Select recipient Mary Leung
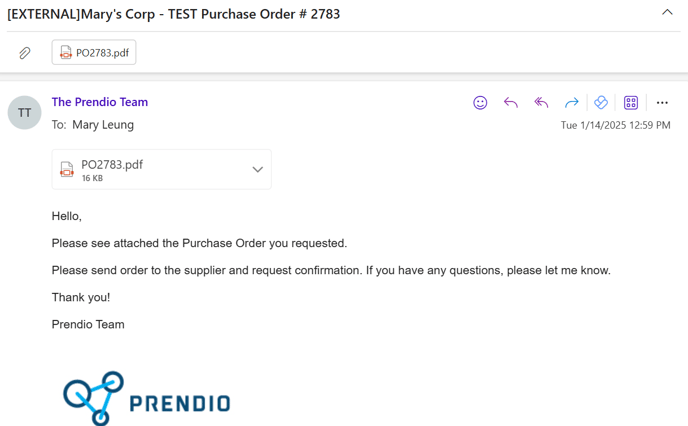688x426 pixels. (103, 125)
